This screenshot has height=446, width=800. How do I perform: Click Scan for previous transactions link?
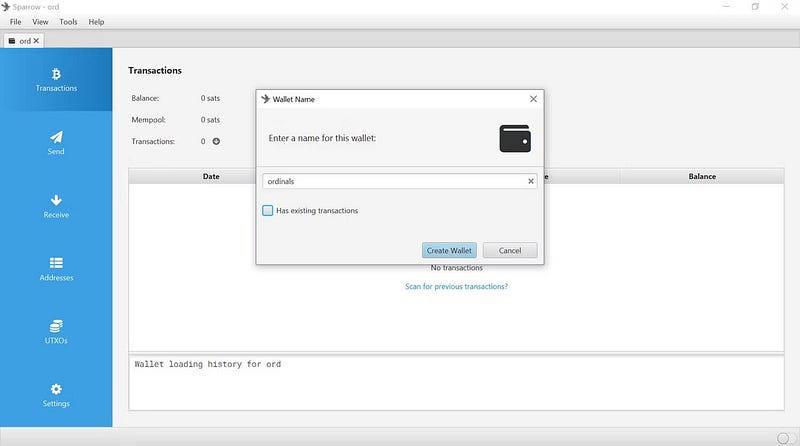tap(456, 286)
